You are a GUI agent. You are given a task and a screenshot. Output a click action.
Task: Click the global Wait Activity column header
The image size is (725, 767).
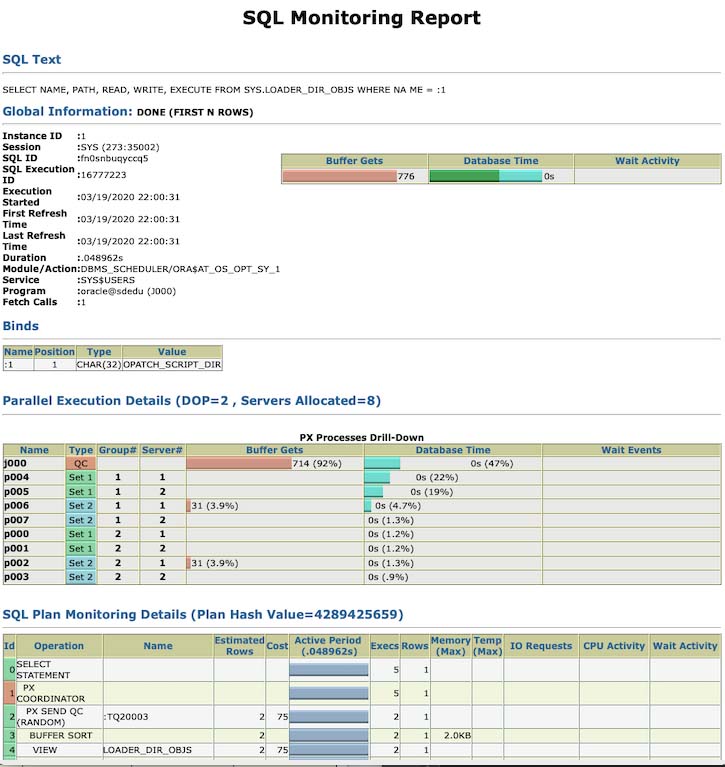647,161
